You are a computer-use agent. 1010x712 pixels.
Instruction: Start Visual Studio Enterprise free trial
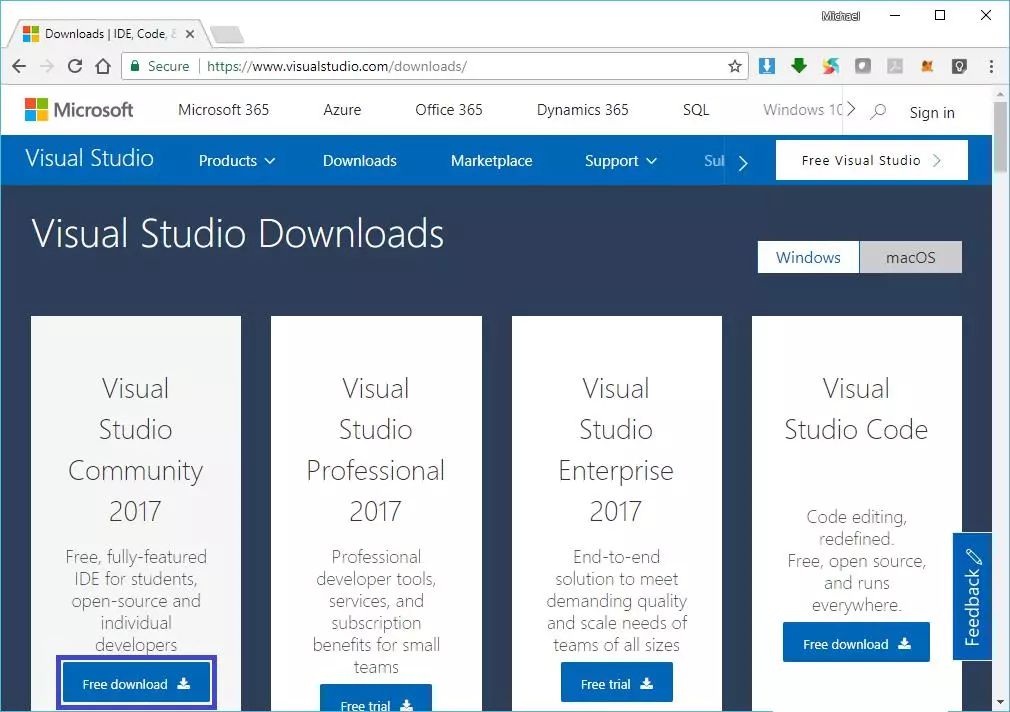click(x=616, y=682)
